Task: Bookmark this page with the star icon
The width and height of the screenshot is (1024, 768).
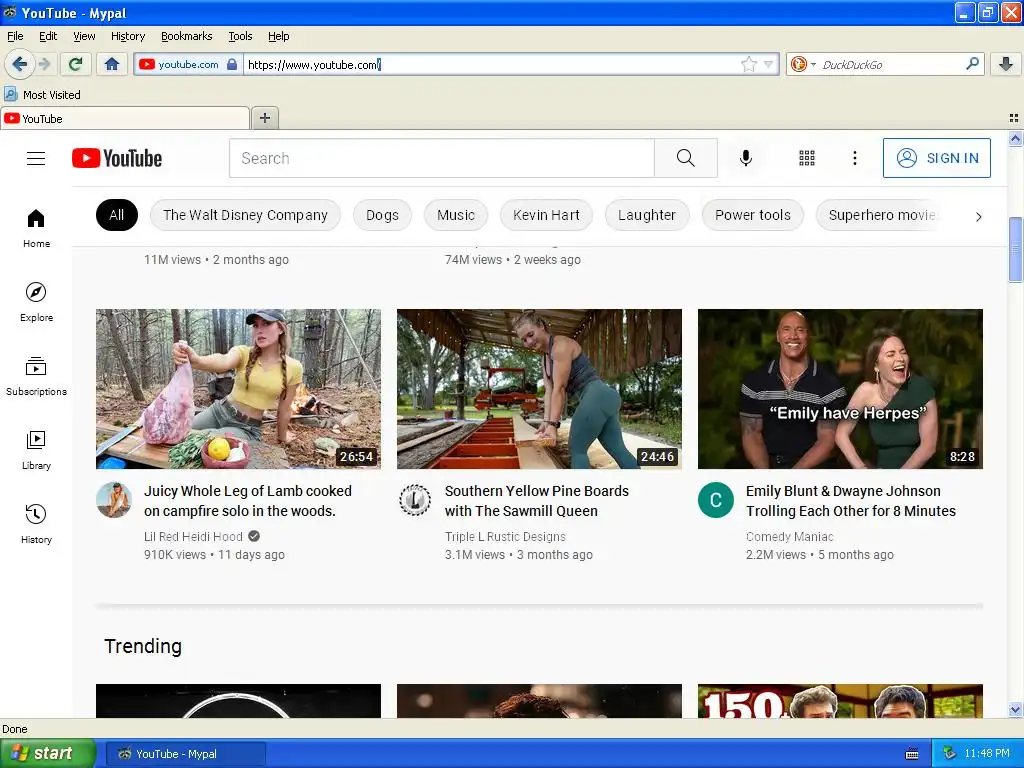Action: tap(748, 64)
